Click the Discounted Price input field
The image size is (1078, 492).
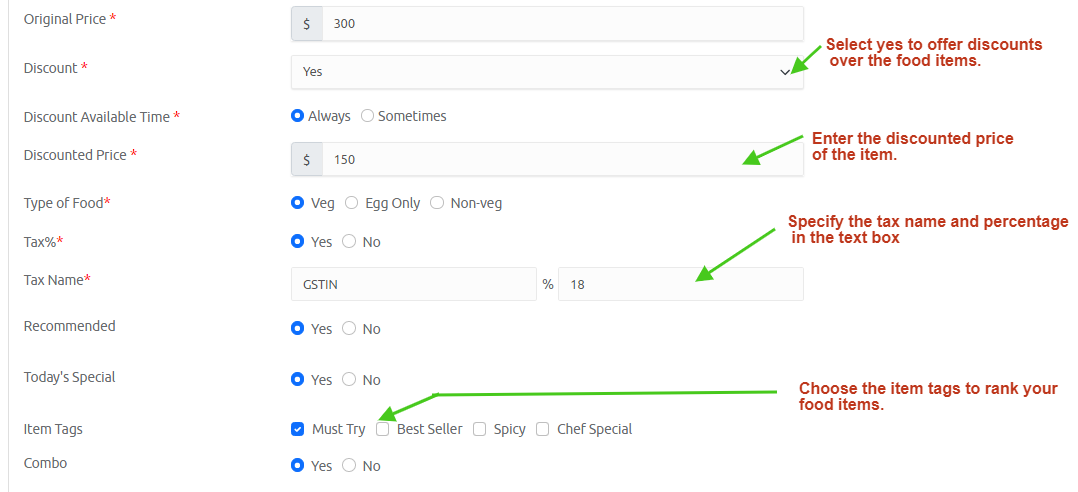562,159
